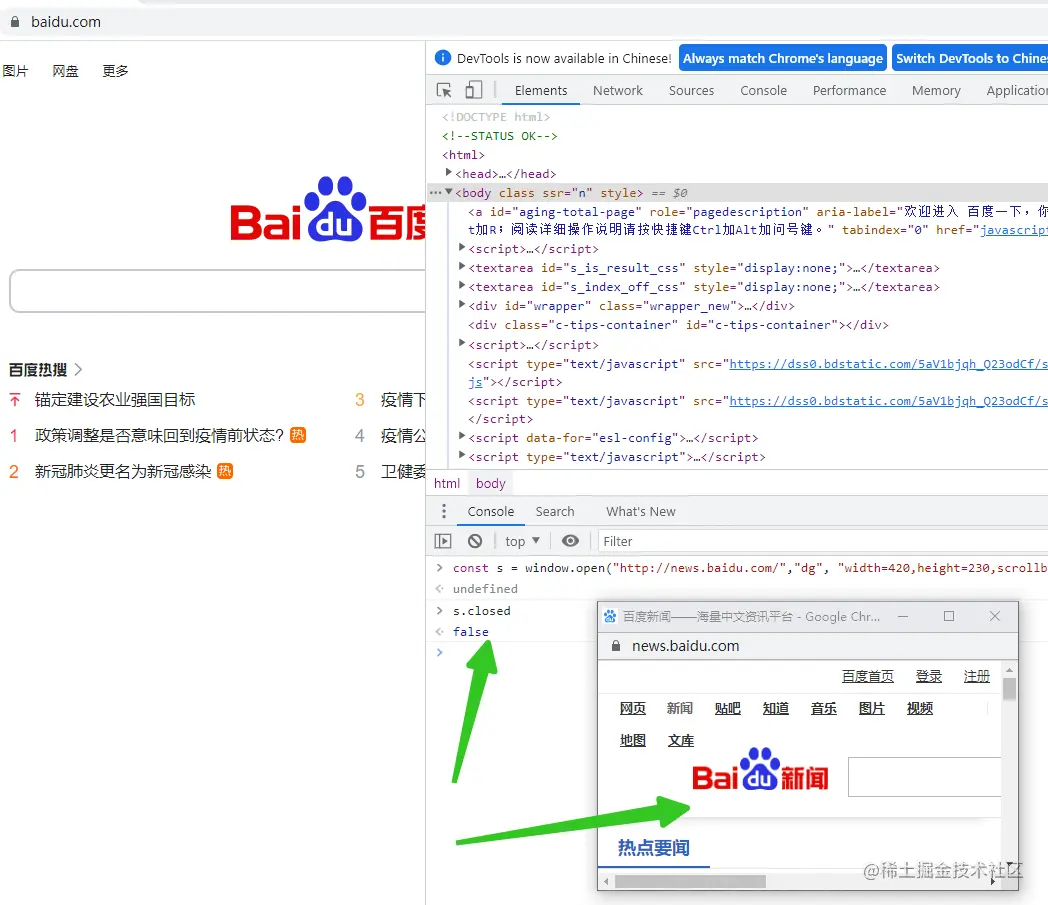Viewport: 1048px width, 905px height.
Task: Select the Search drawer tab
Action: click(555, 511)
